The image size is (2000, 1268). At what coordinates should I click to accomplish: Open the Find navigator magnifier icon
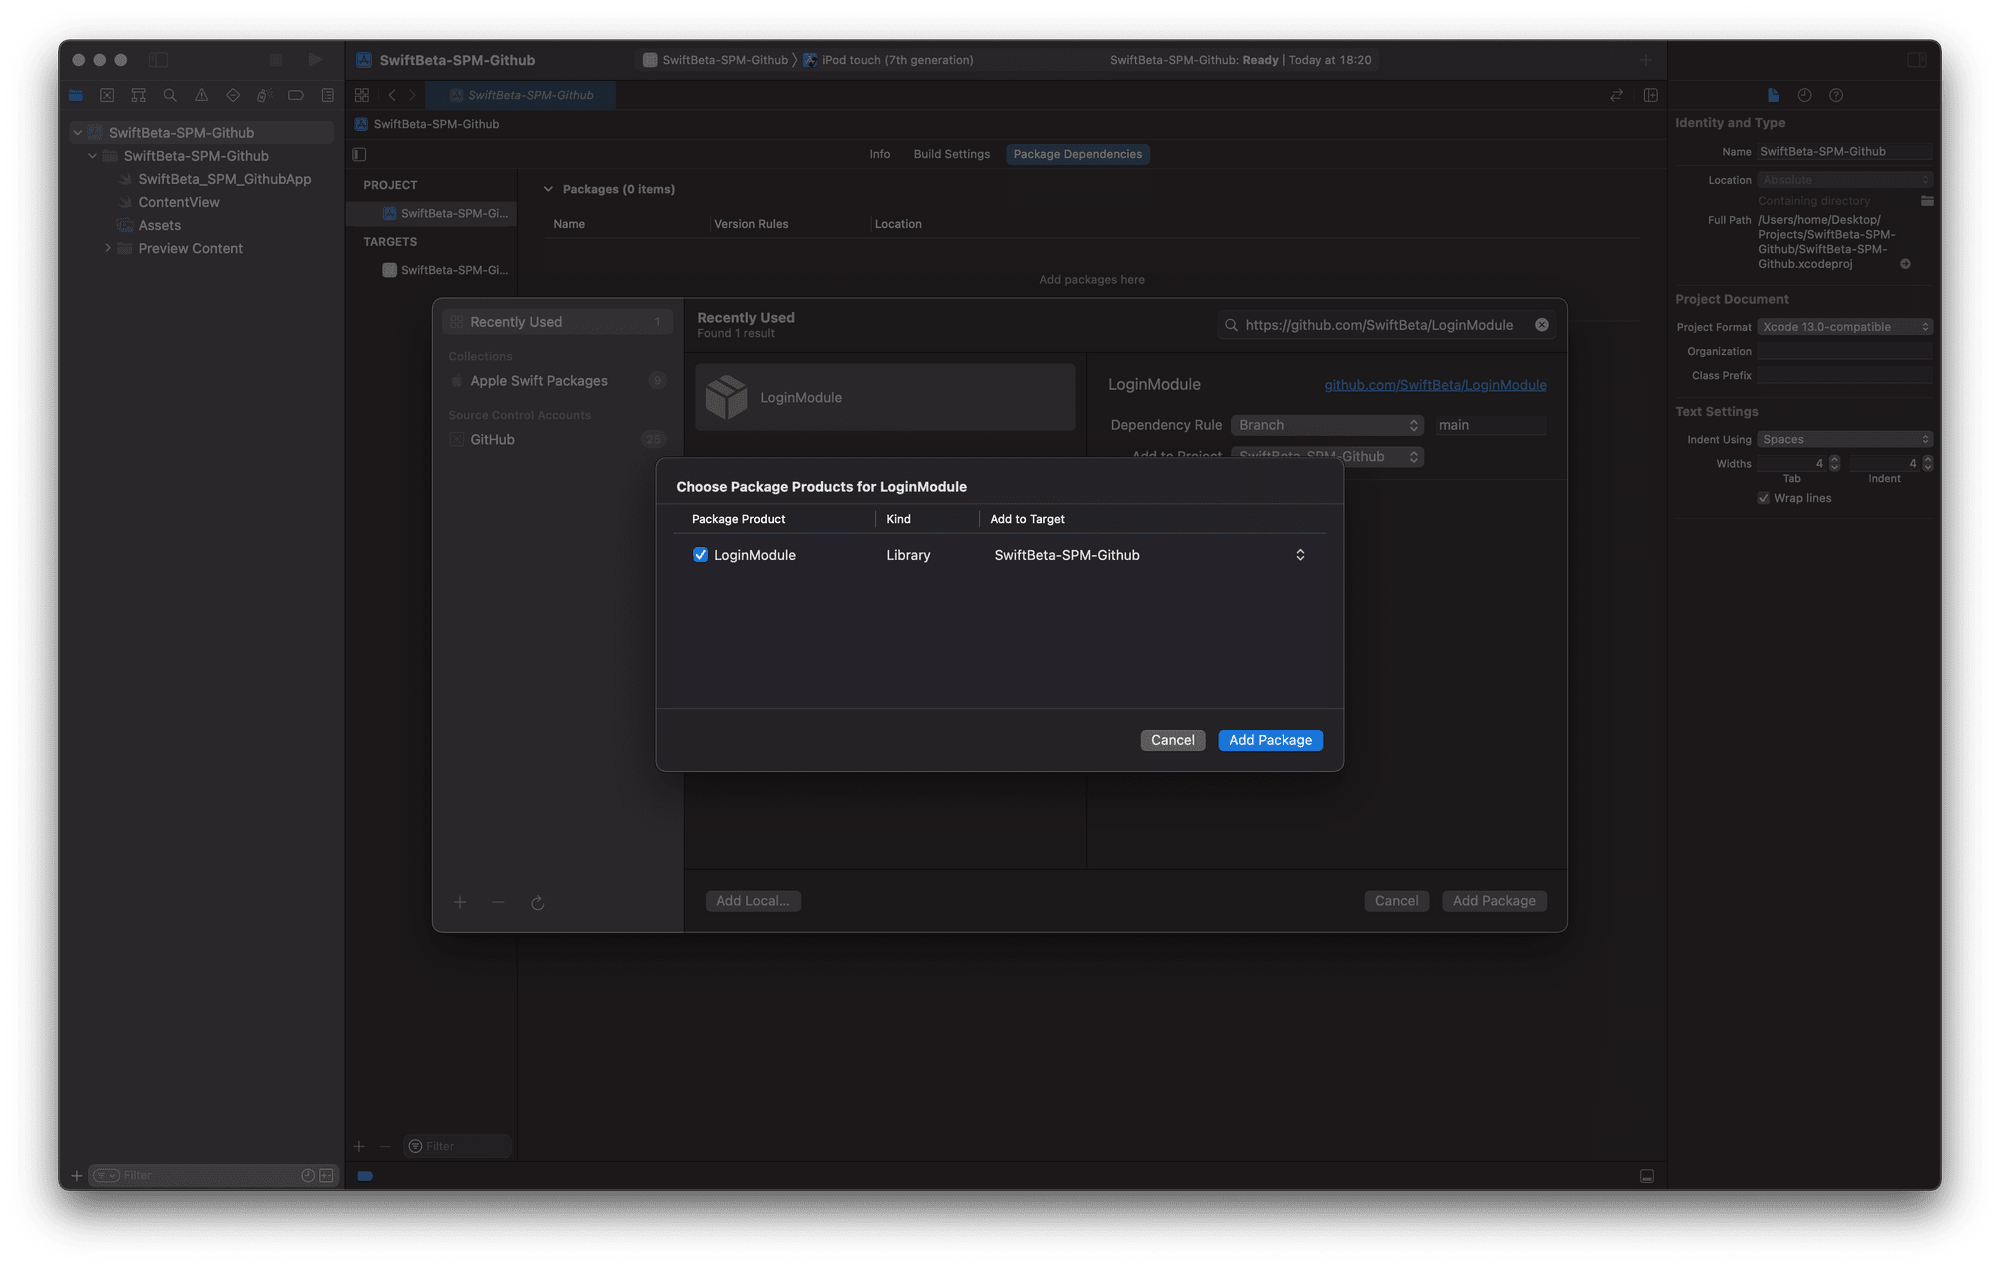[x=170, y=95]
